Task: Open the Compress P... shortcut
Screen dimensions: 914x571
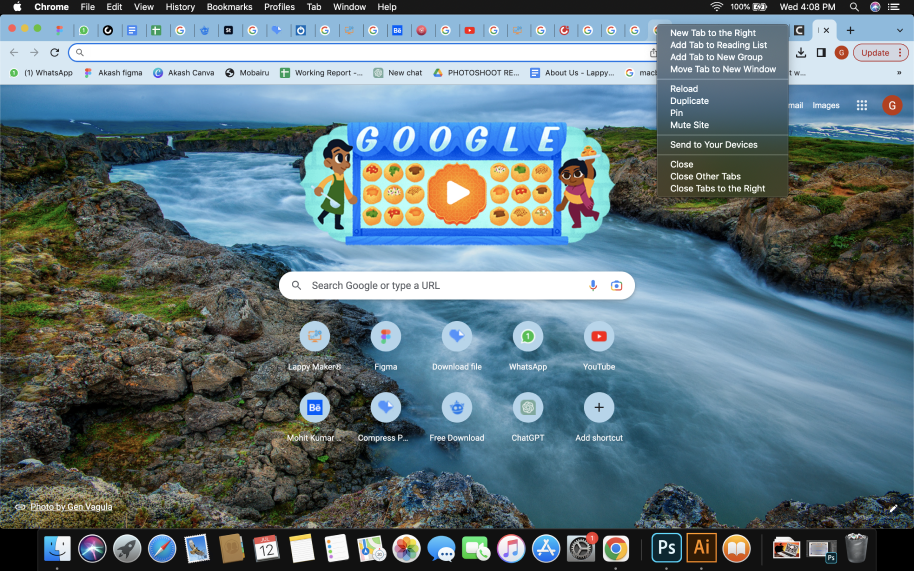Action: (385, 407)
